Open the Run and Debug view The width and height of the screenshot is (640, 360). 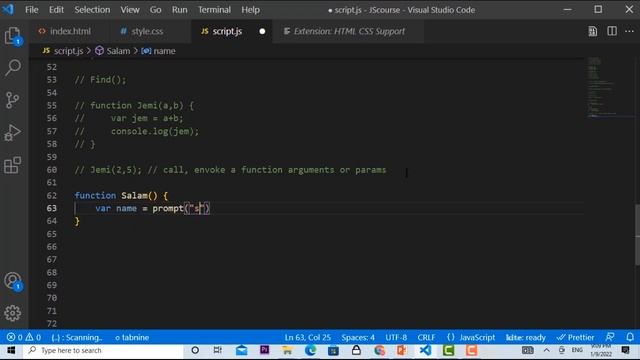tap(13, 133)
